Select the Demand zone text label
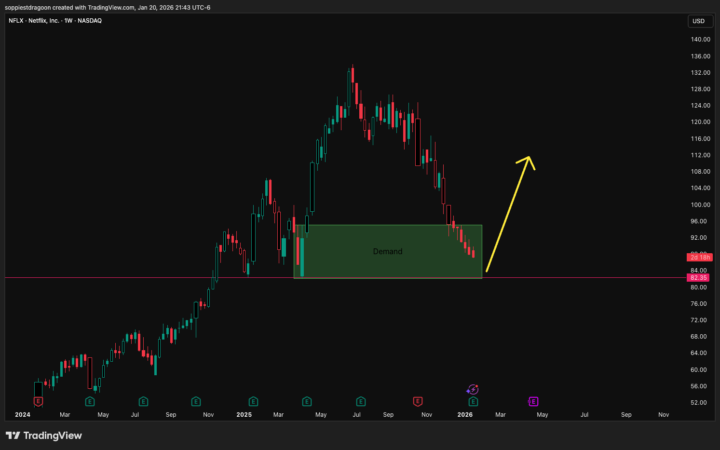720x450 pixels. pyautogui.click(x=388, y=251)
